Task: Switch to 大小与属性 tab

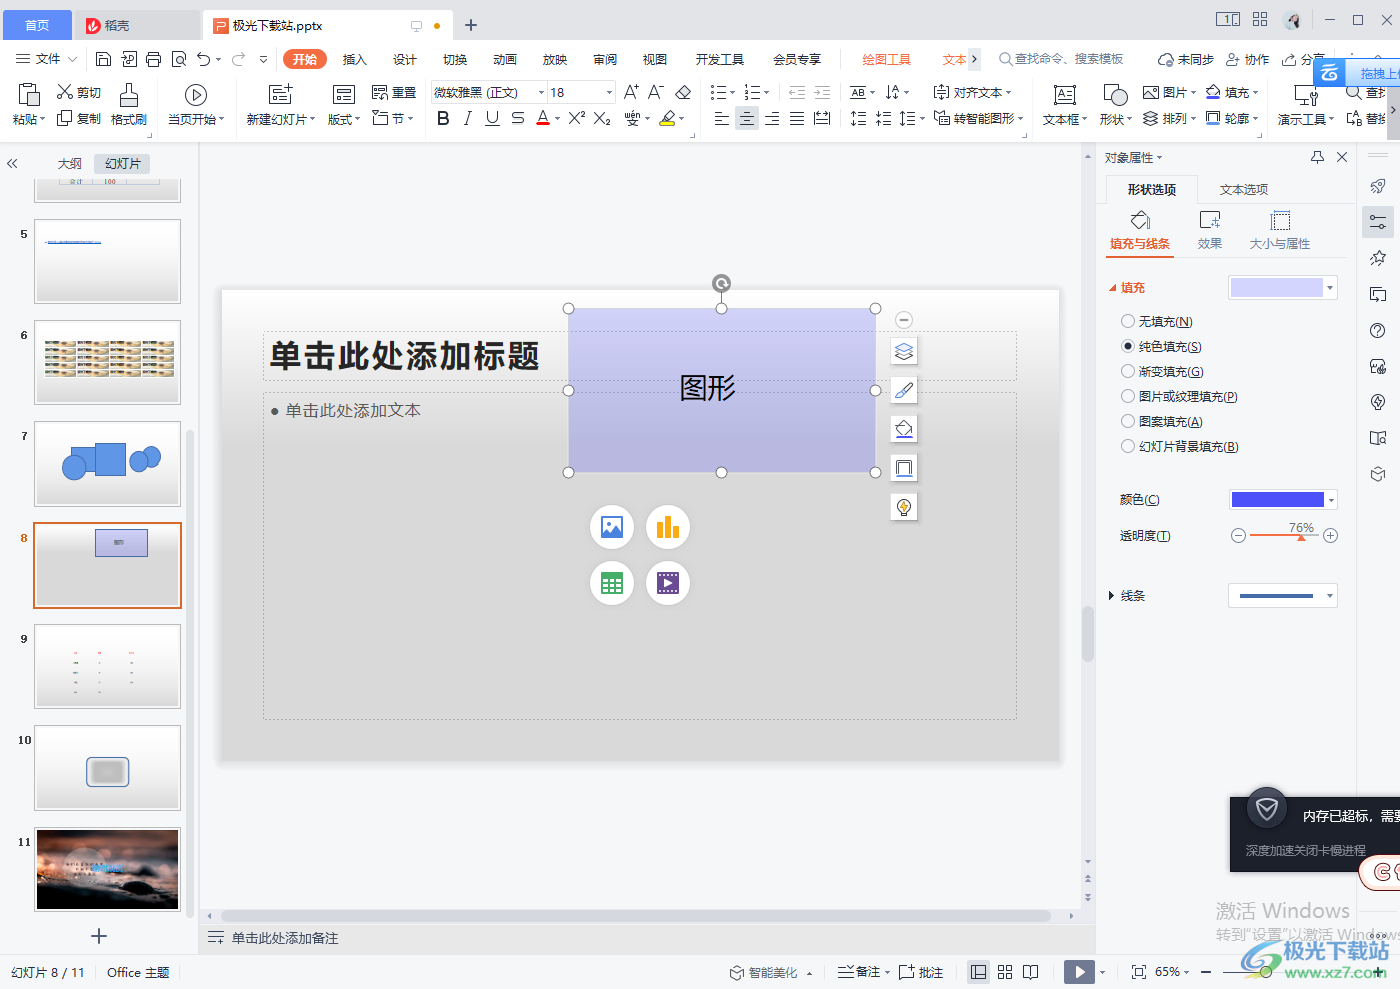Action: coord(1280,230)
